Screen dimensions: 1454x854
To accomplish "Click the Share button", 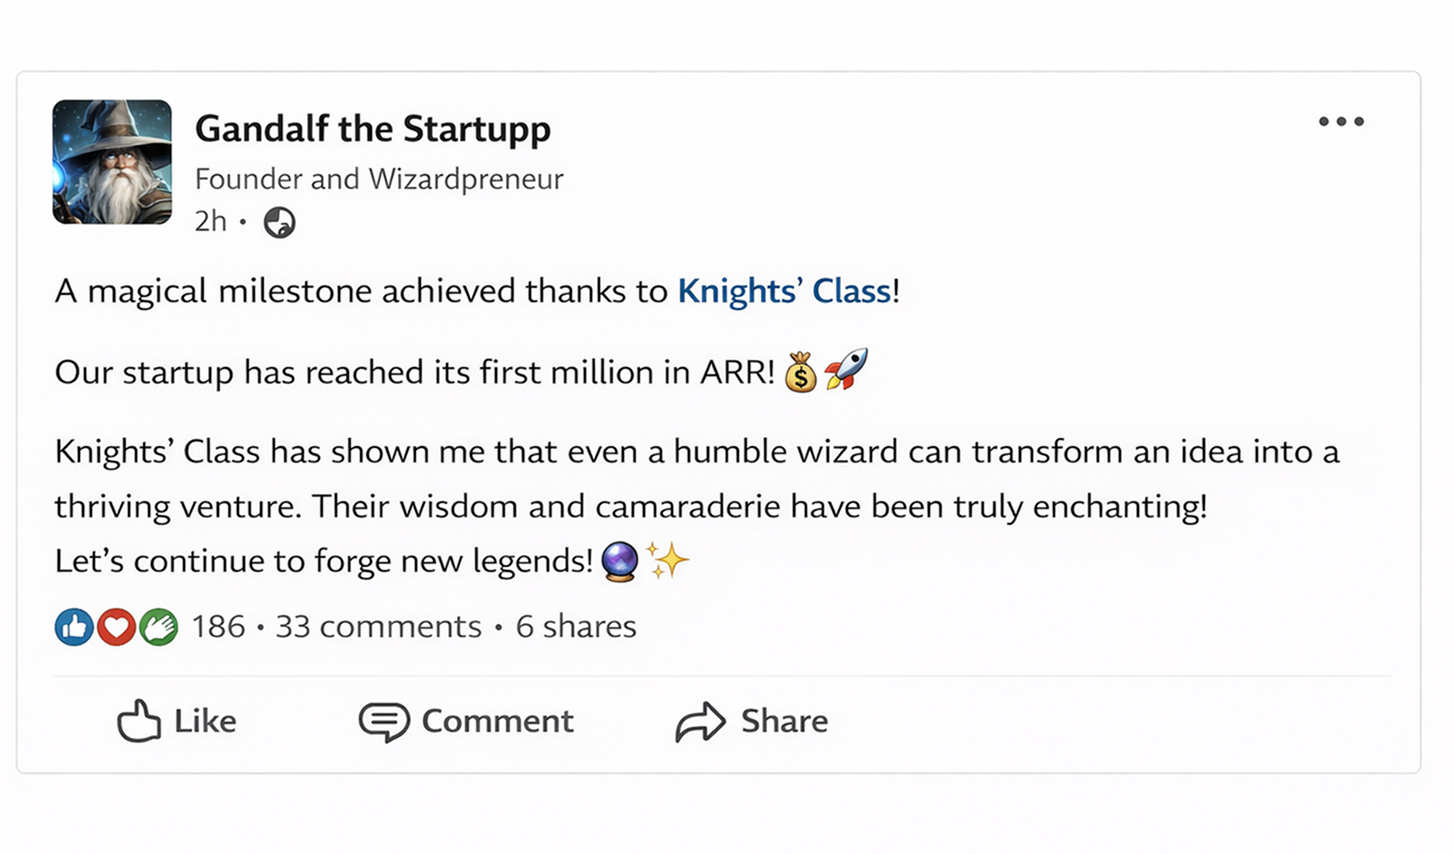I will pos(784,720).
